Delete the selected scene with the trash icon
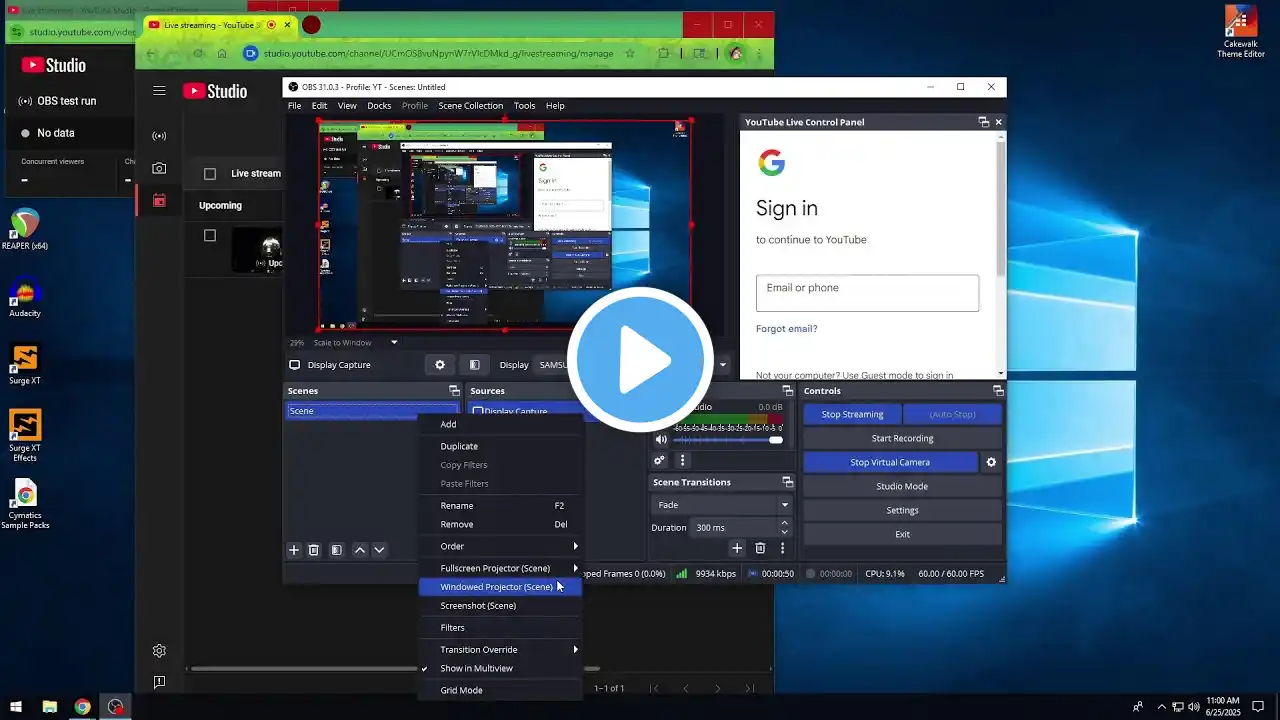This screenshot has height=720, width=1280. click(x=314, y=550)
